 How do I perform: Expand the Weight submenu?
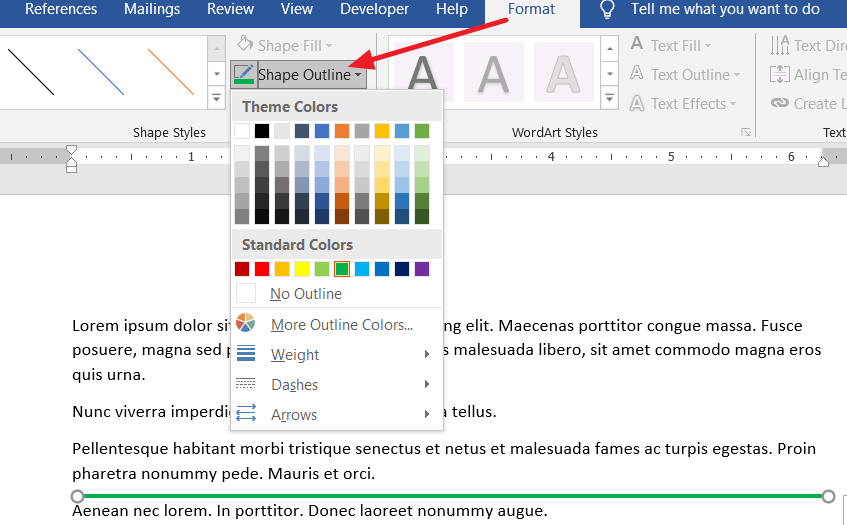427,354
